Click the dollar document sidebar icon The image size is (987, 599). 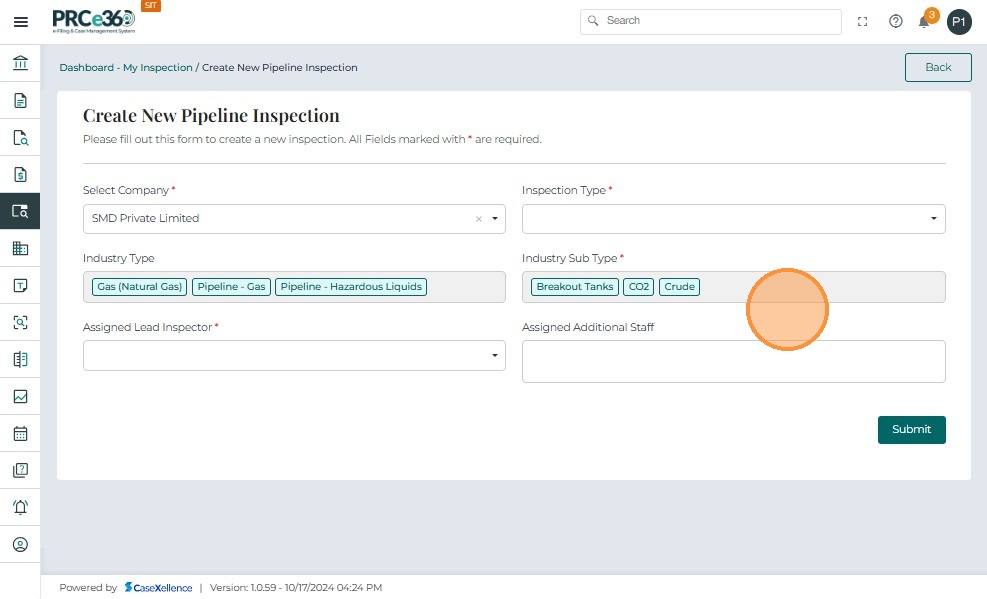coord(20,175)
